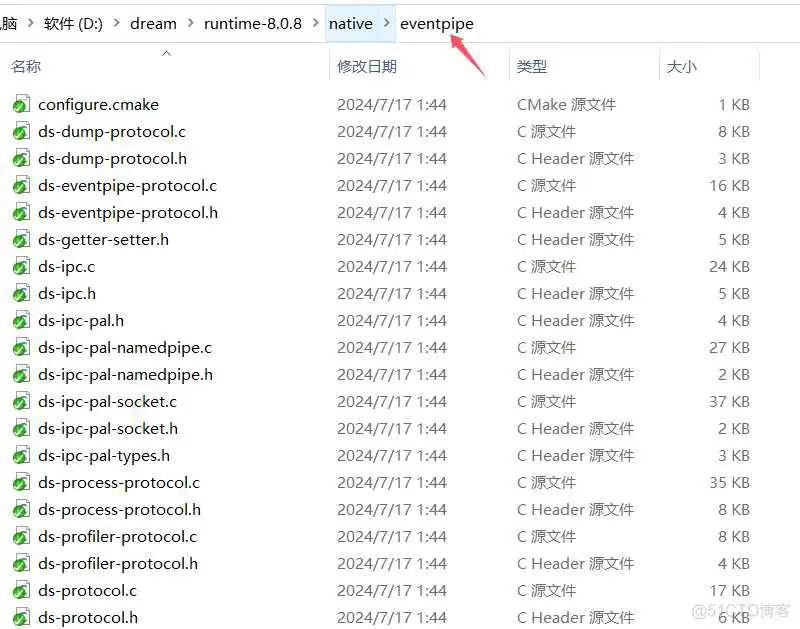Screen dimensions: 800x629
Task: Select the ds-dump-protocol.c file icon
Action: tap(21, 132)
